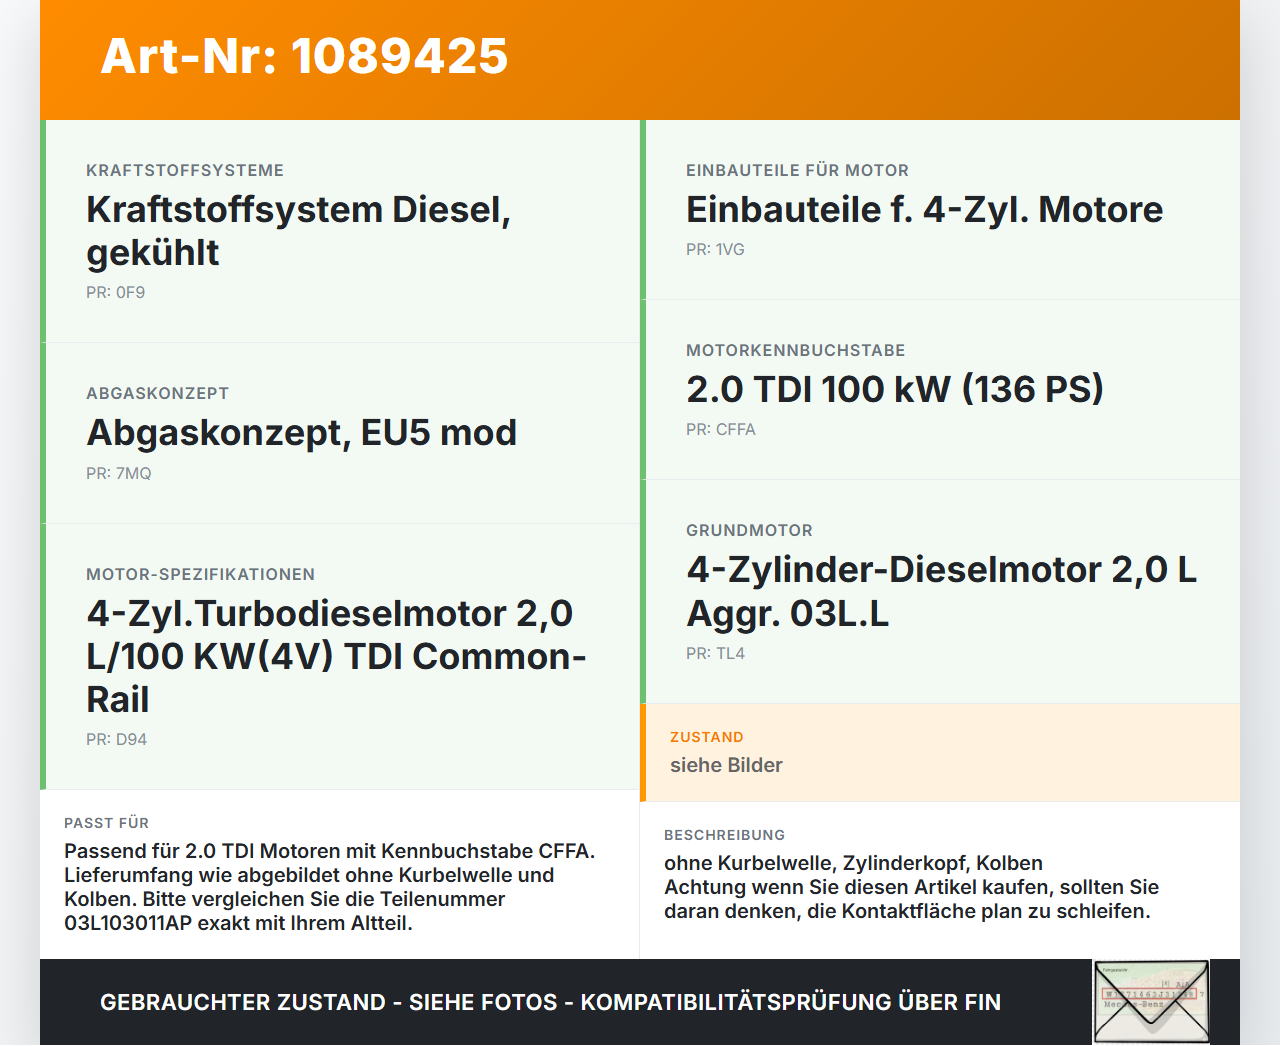Viewport: 1280px width, 1046px height.
Task: Click the GEBRAUCHTER ZUSTAND footer banner text
Action: 551,1003
